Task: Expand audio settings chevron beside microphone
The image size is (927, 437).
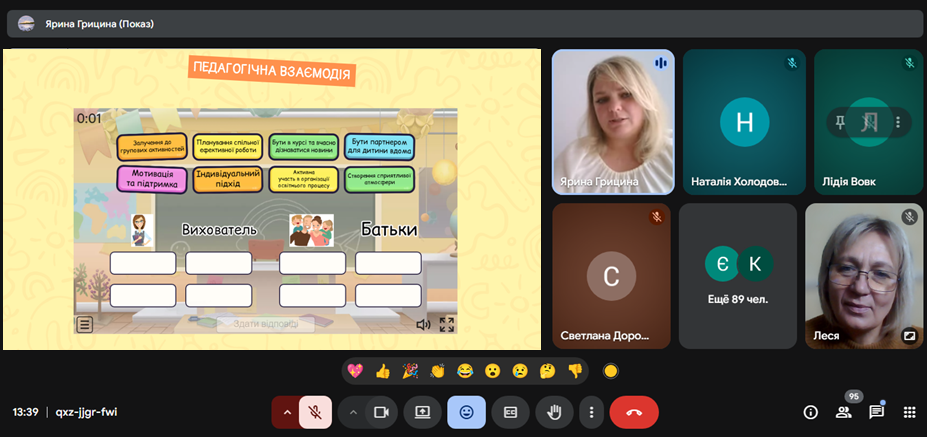Action: point(287,412)
